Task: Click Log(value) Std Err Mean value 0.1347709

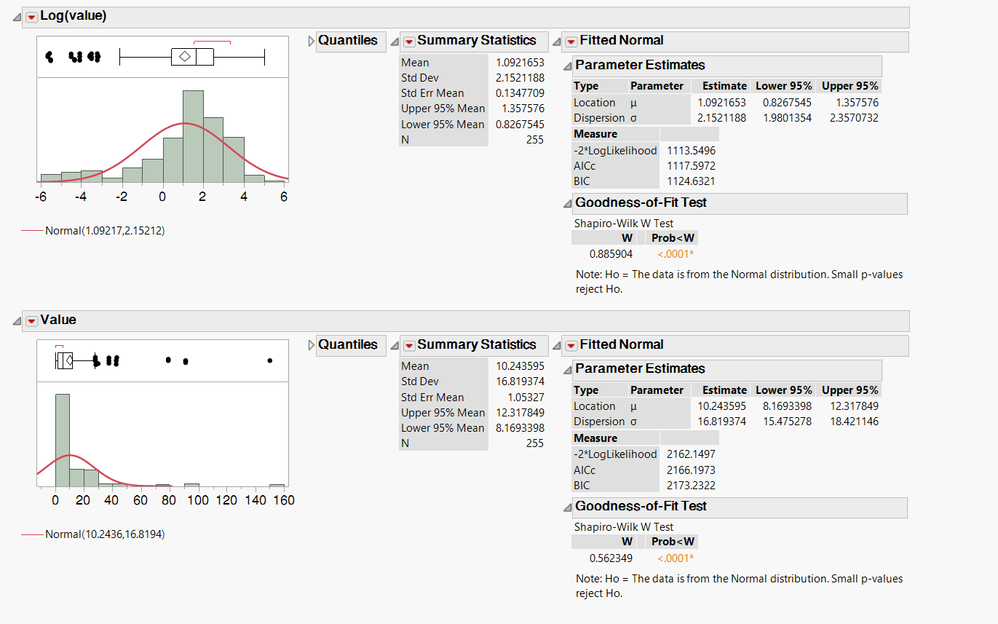Action: pyautogui.click(x=520, y=93)
